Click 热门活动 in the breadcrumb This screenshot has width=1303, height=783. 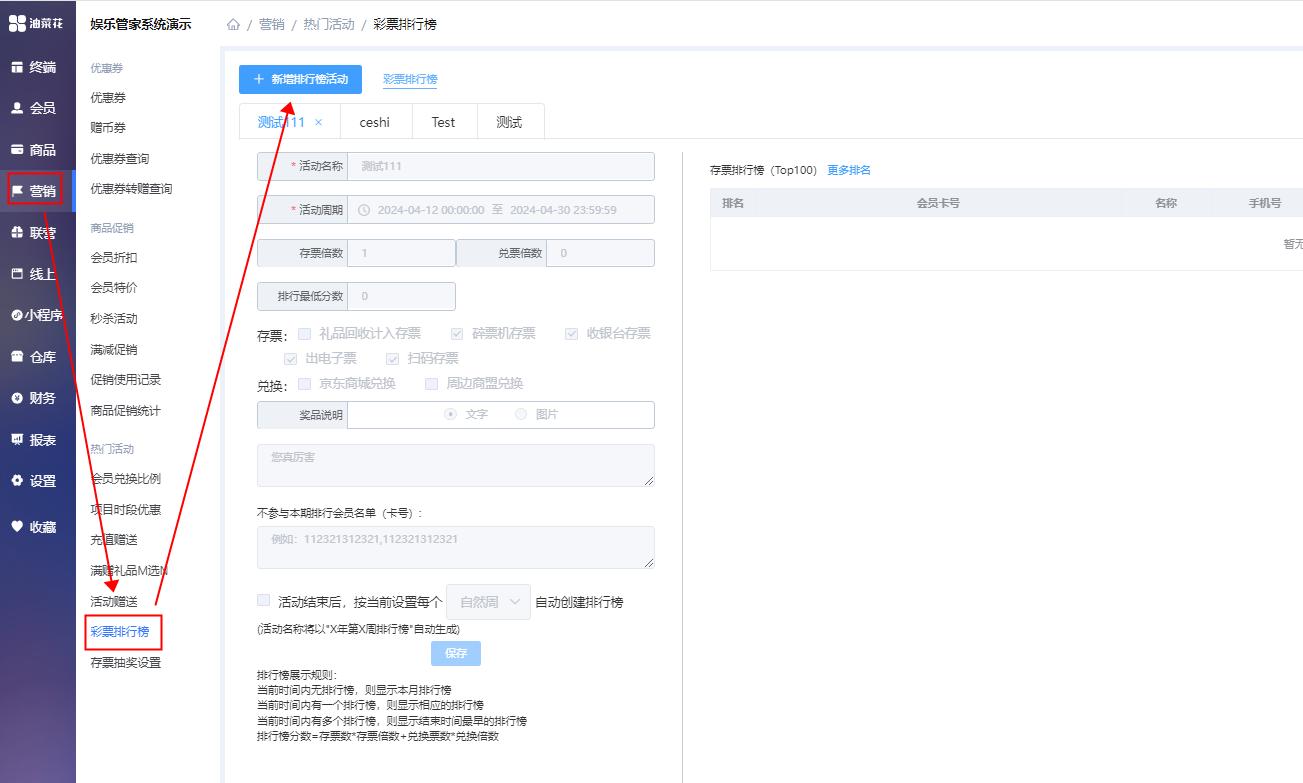click(x=329, y=24)
